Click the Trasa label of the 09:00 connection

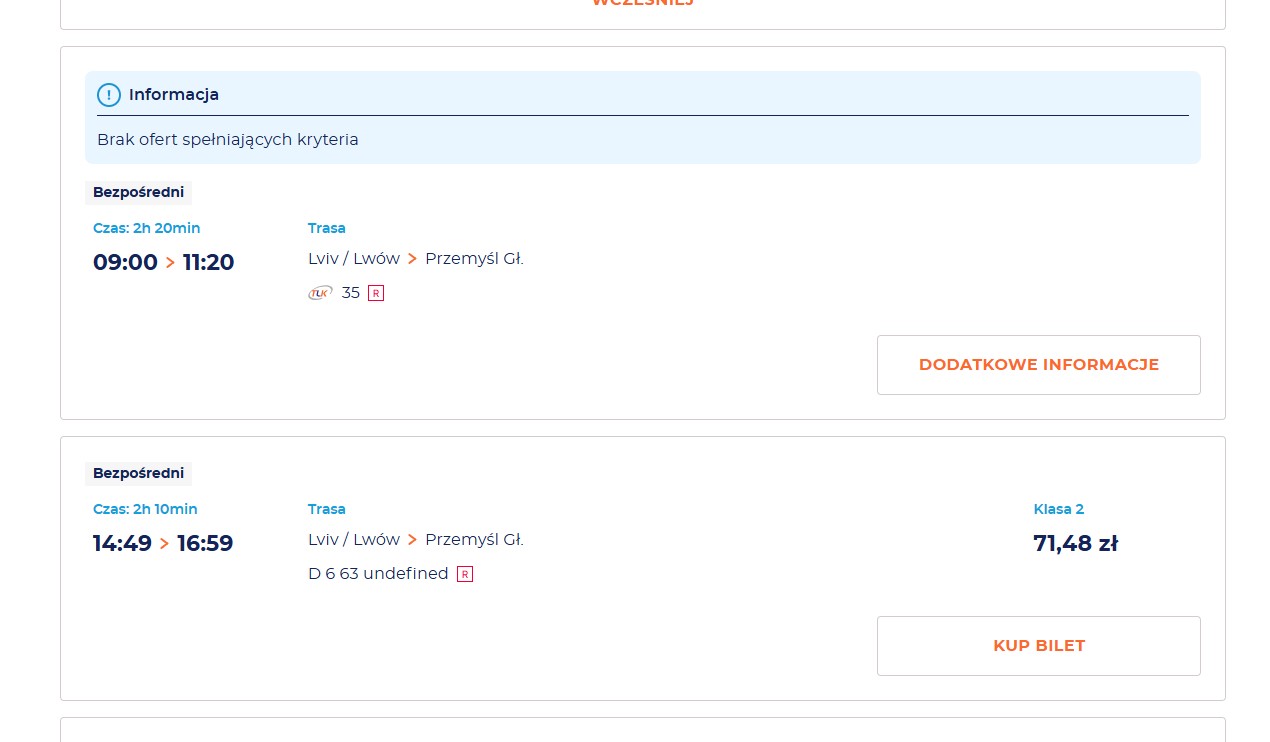(327, 228)
